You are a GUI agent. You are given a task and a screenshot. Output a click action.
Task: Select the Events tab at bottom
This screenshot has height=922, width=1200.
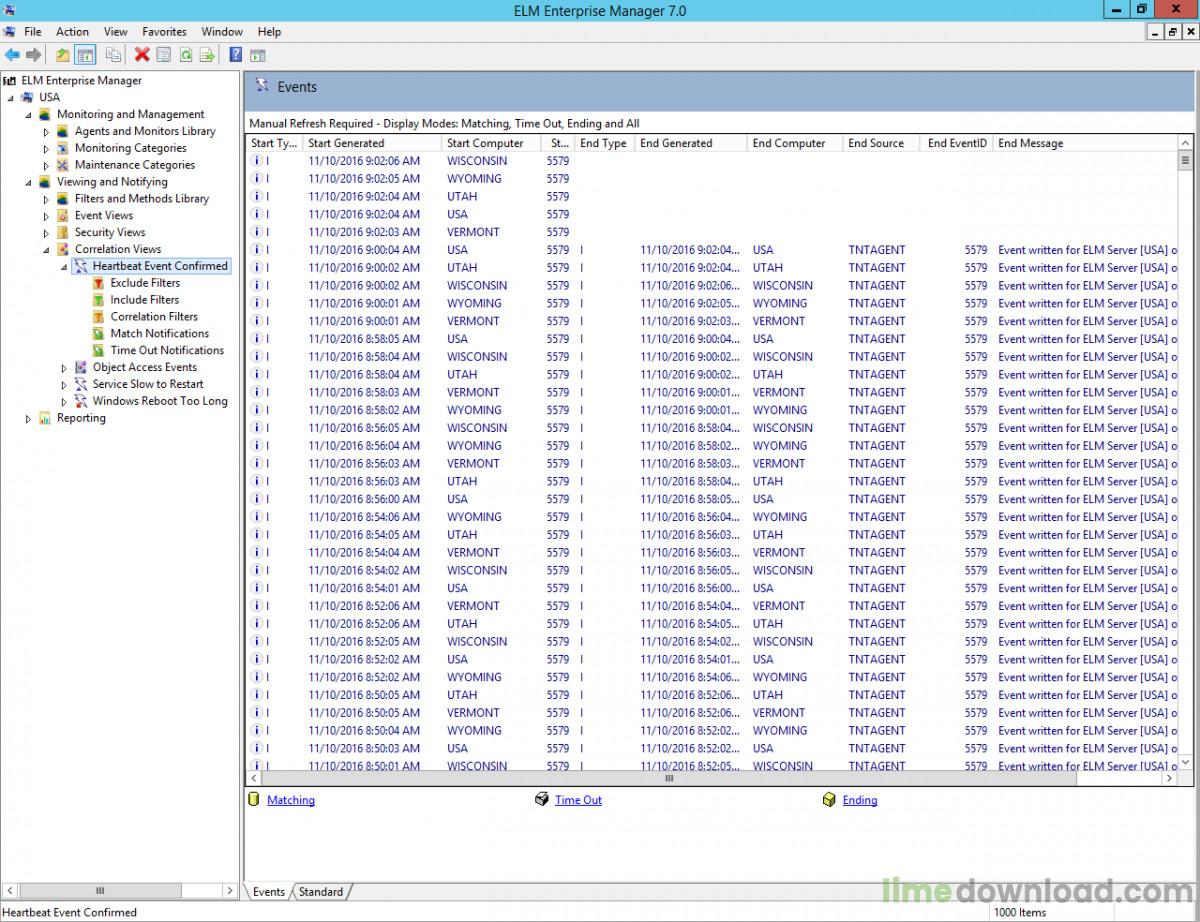pyautogui.click(x=269, y=892)
